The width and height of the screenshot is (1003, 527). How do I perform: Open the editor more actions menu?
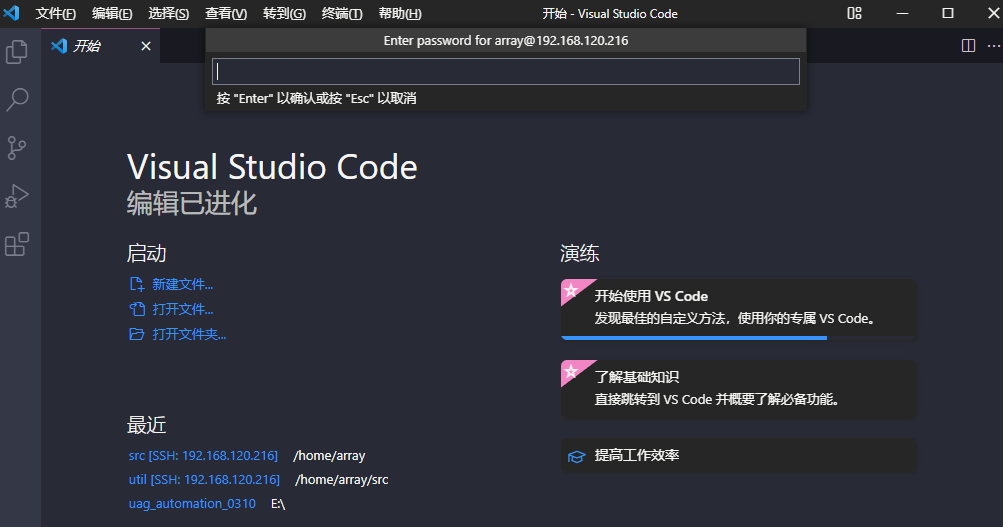993,45
